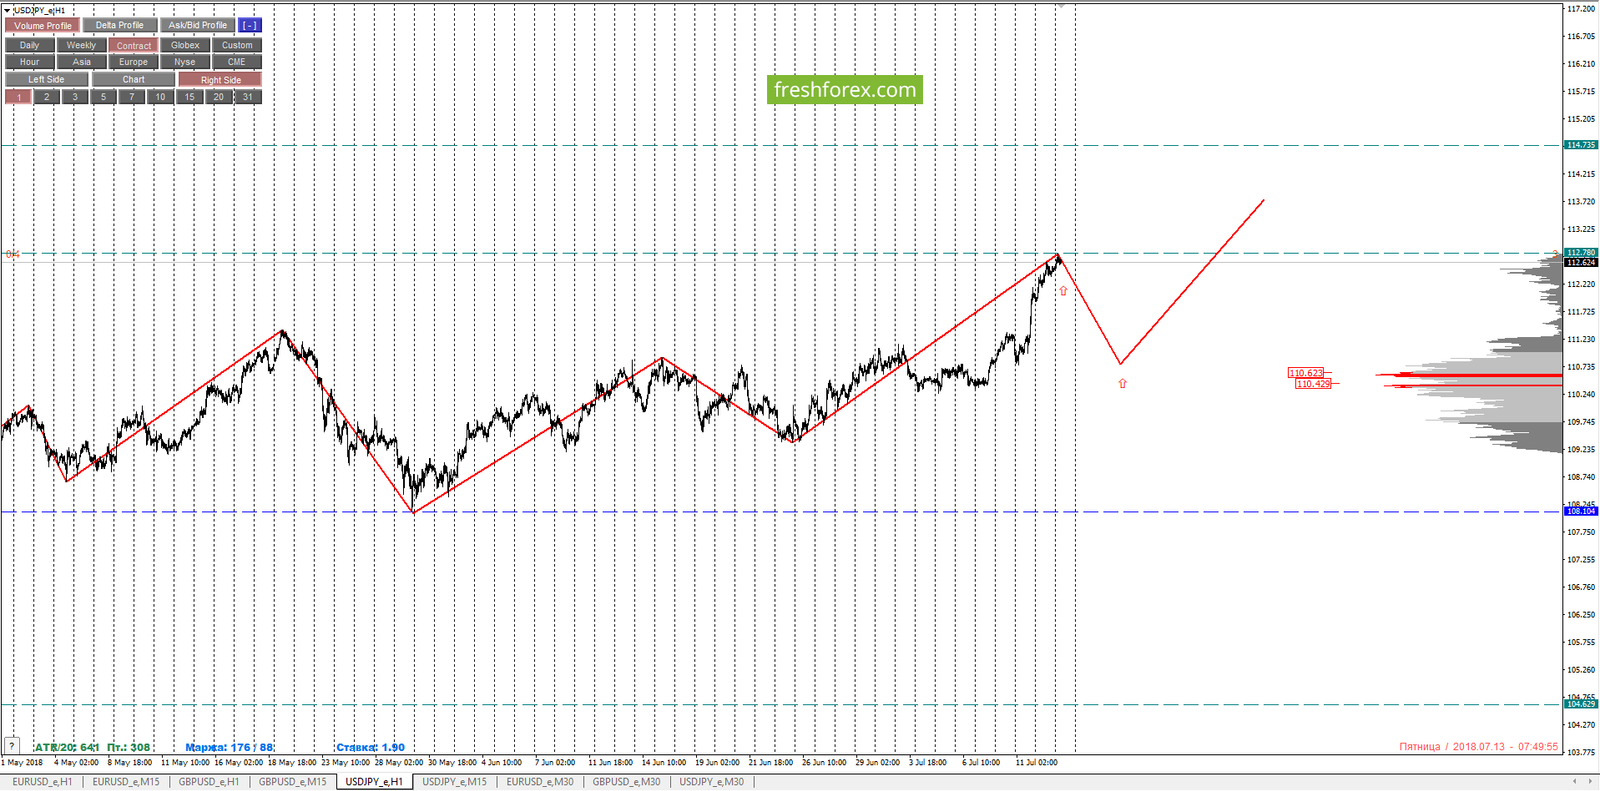Viewport: 1600px width, 791px height.
Task: Collapse the profile panel with [-] button
Action: tap(249, 25)
